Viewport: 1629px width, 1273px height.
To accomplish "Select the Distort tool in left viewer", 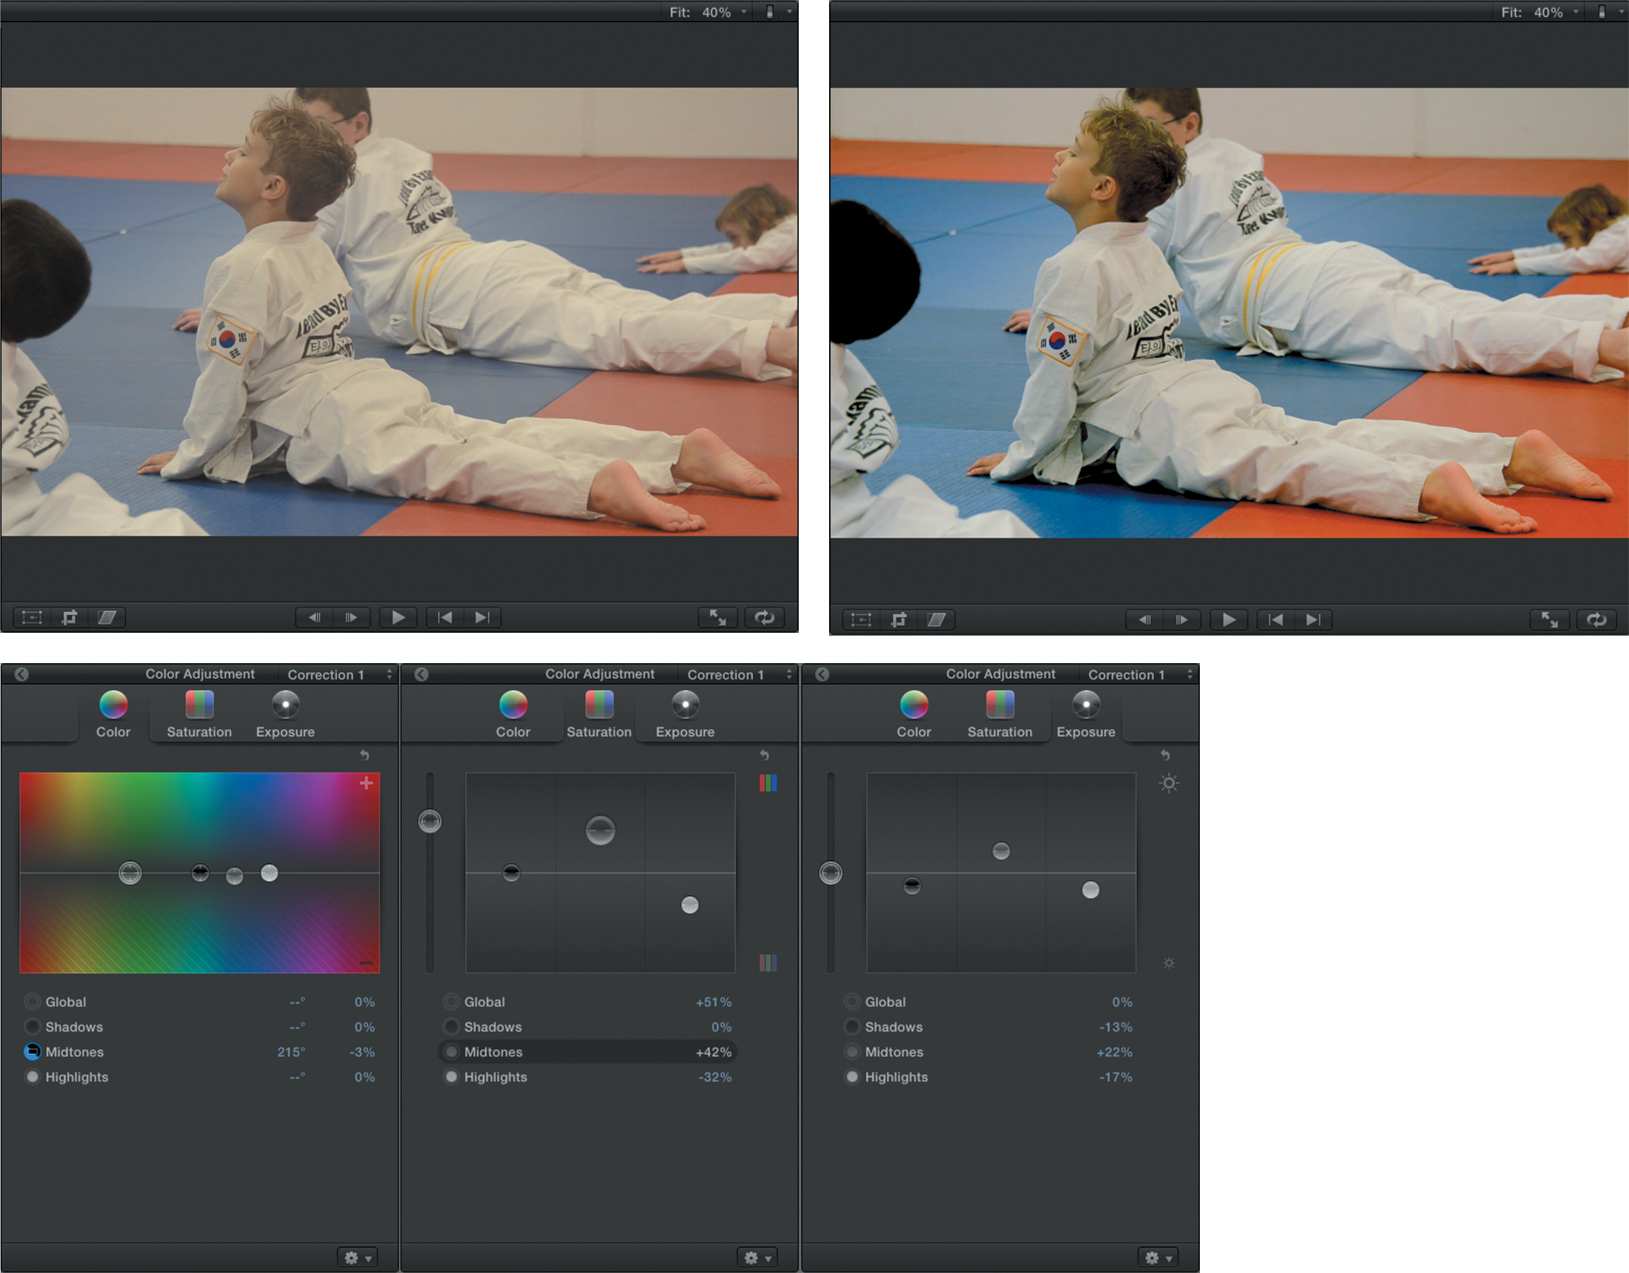I will 106,617.
